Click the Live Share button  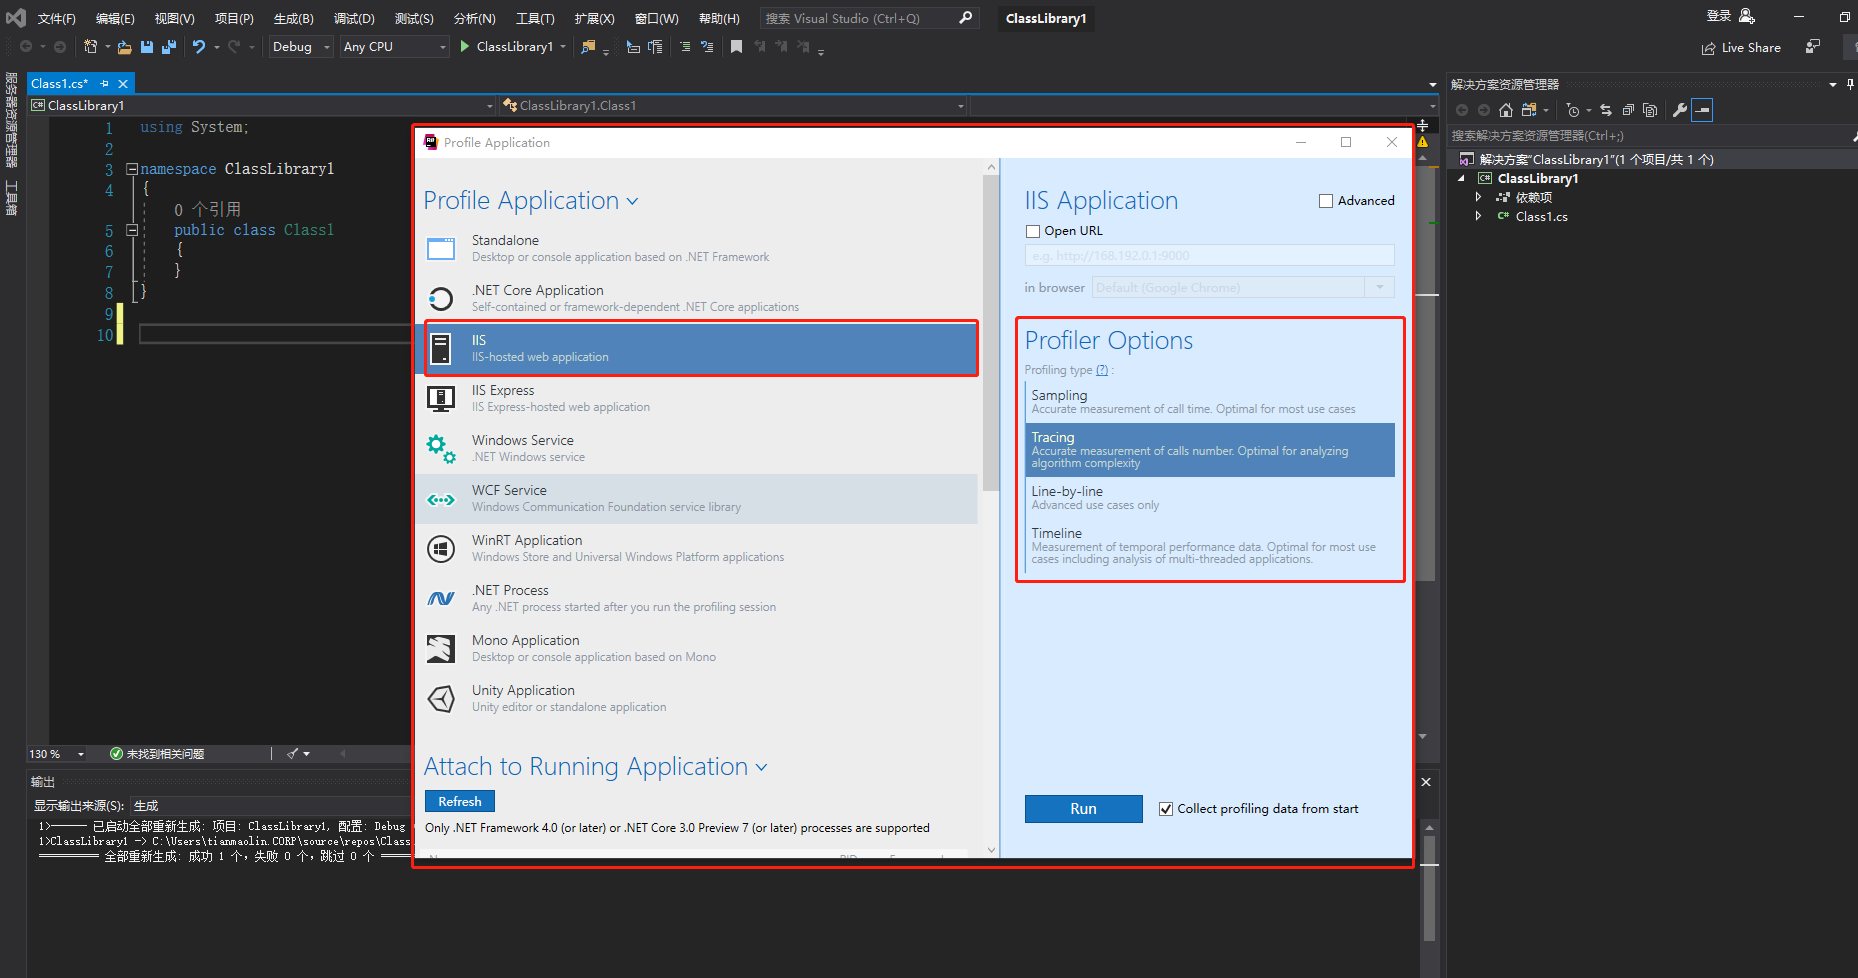(x=1741, y=48)
